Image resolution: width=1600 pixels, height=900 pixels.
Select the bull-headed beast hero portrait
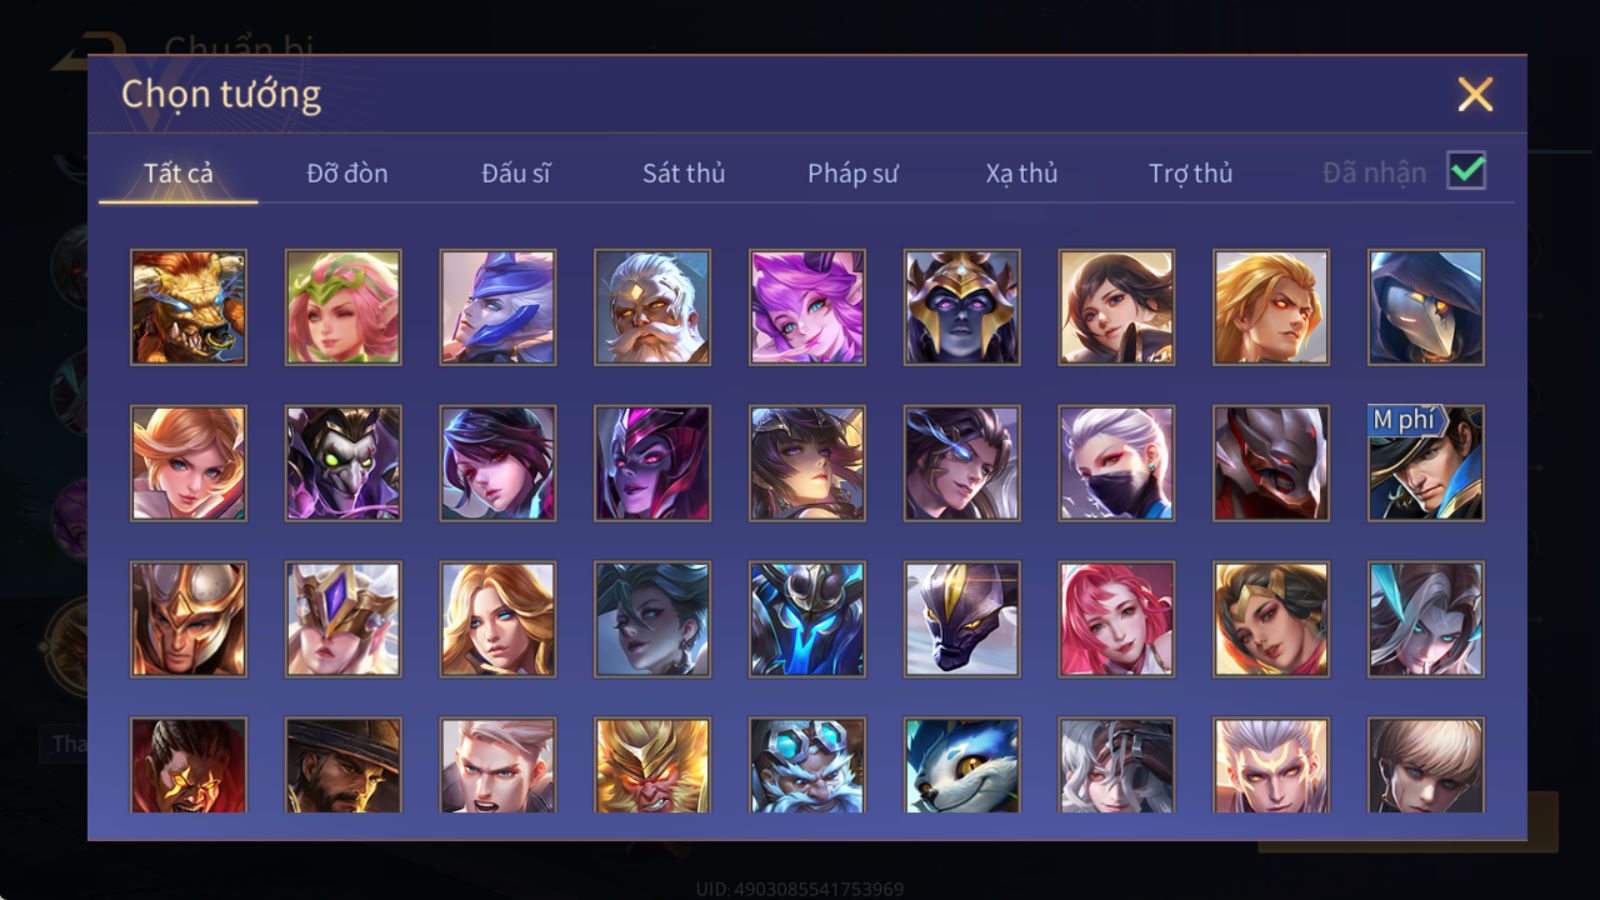(x=188, y=307)
